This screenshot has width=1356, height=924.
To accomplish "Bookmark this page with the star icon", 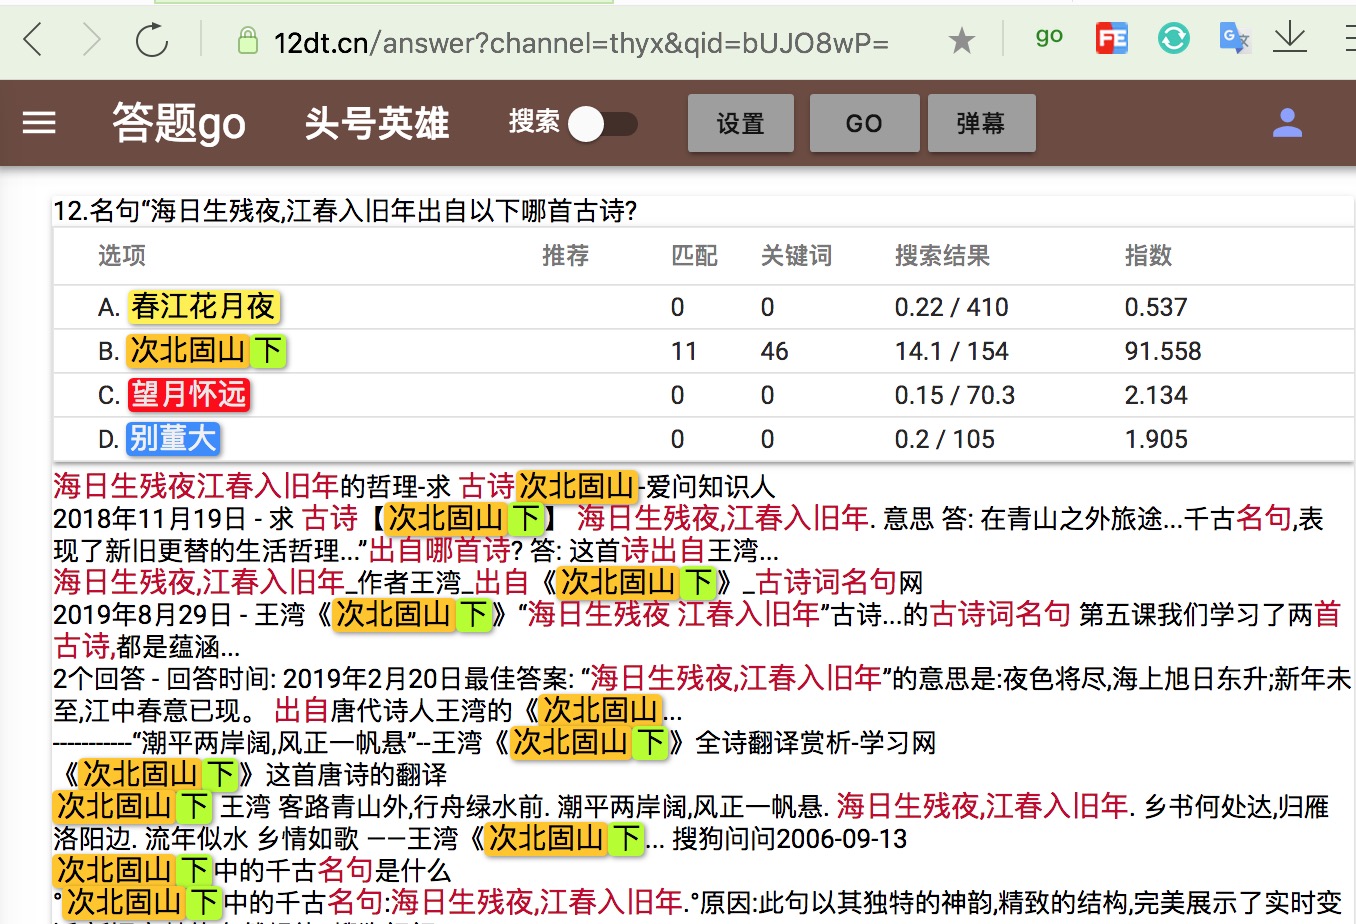I will (x=962, y=41).
